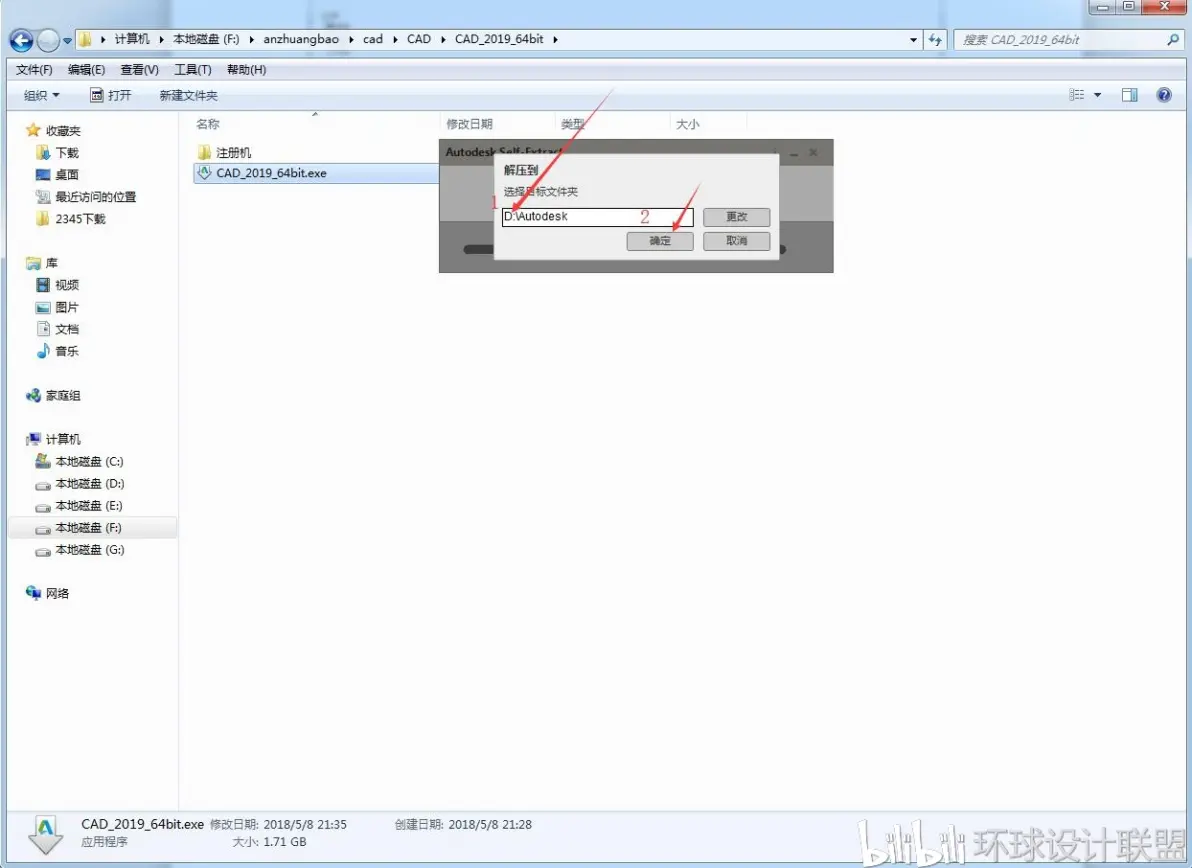This screenshot has height=868, width=1192.
Task: Jump to 本地磁盘 (F:) in the breadcrumb
Action: tap(206, 39)
